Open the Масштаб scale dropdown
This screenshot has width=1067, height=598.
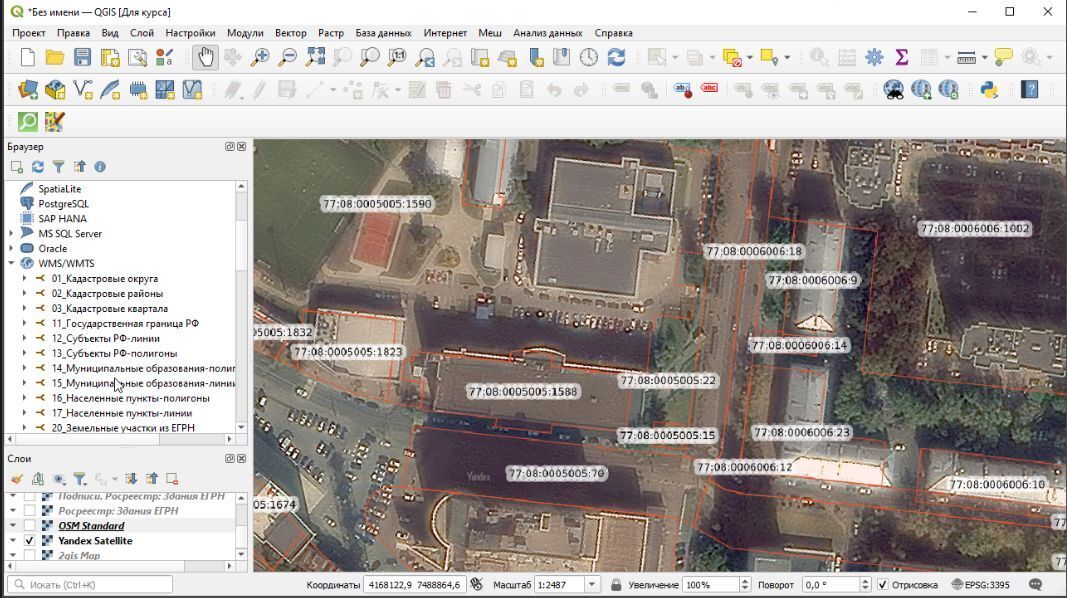point(592,585)
